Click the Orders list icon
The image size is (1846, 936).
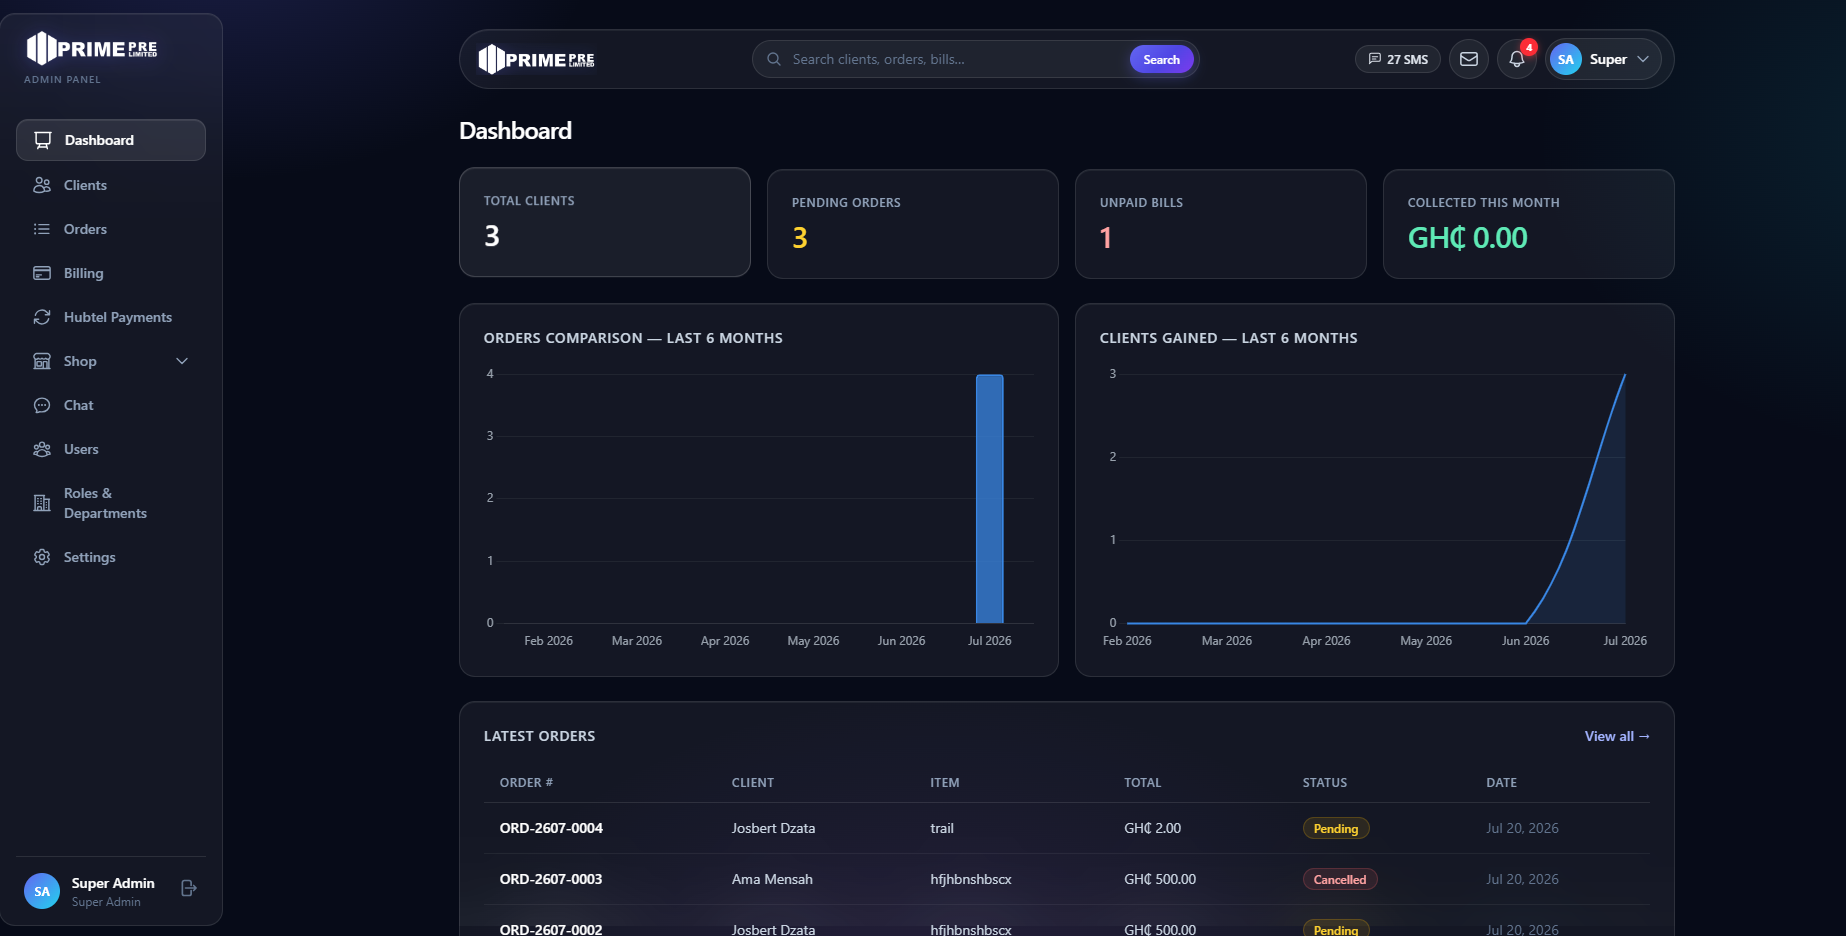point(42,229)
